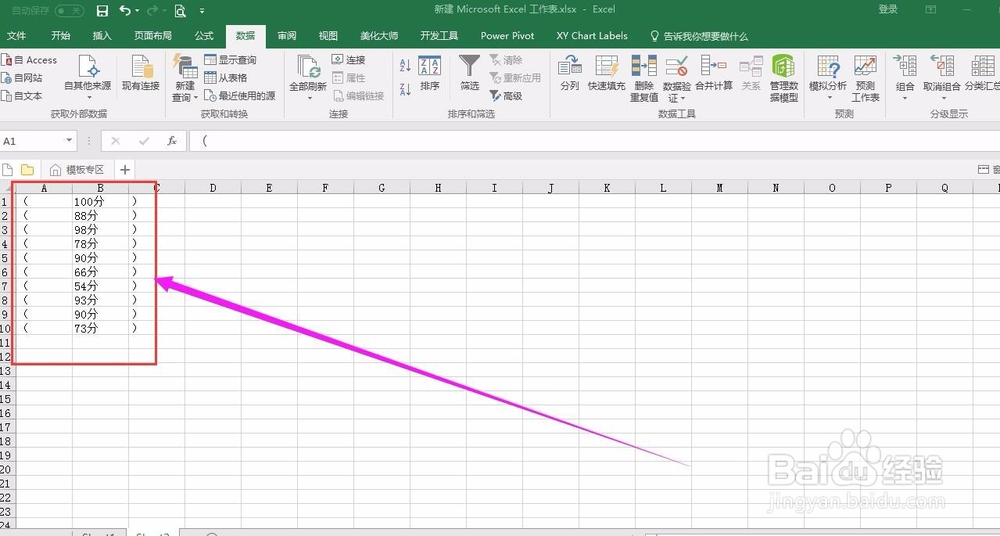1000x536 pixels.
Task: Select cell B10 containing 73分
Action: point(100,328)
